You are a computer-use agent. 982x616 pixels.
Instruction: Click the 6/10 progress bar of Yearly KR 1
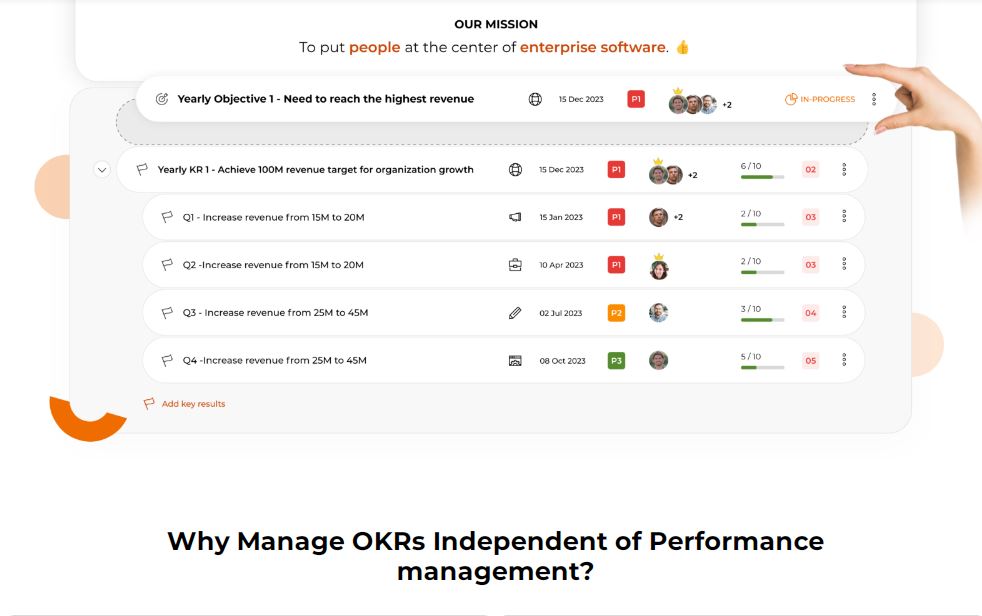pos(762,177)
